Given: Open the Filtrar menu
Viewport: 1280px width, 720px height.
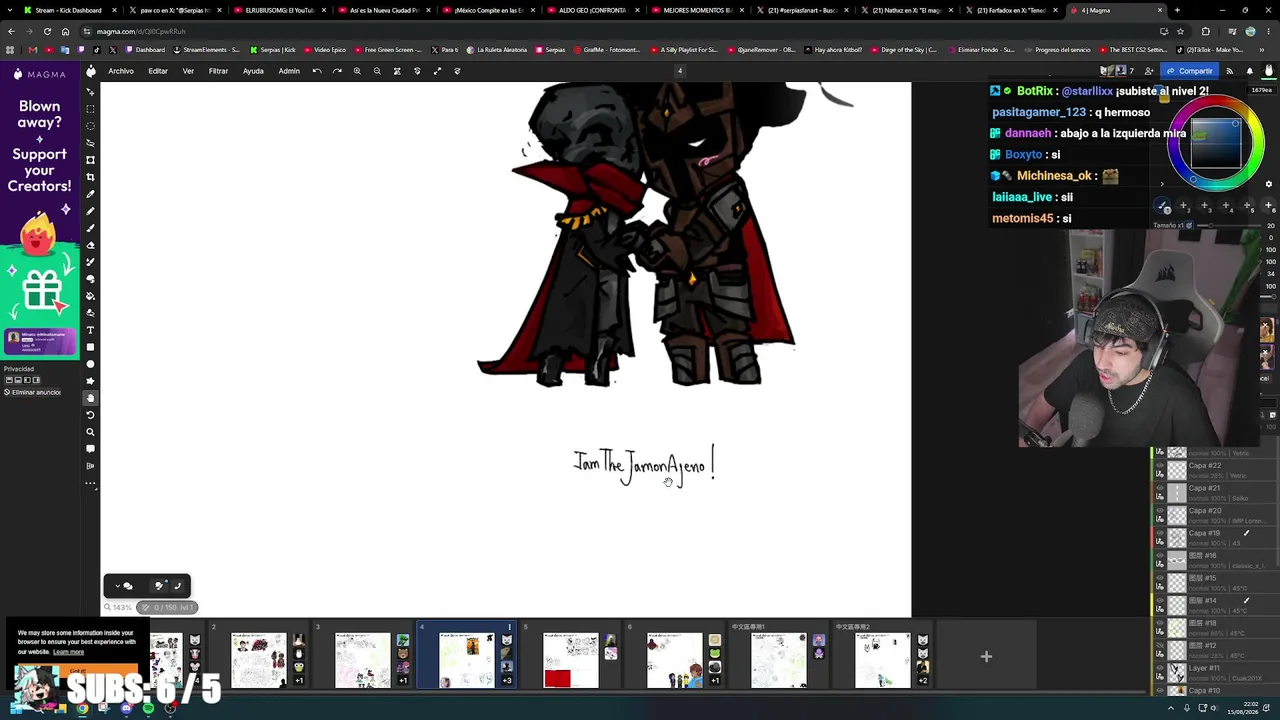Looking at the screenshot, I should point(218,71).
